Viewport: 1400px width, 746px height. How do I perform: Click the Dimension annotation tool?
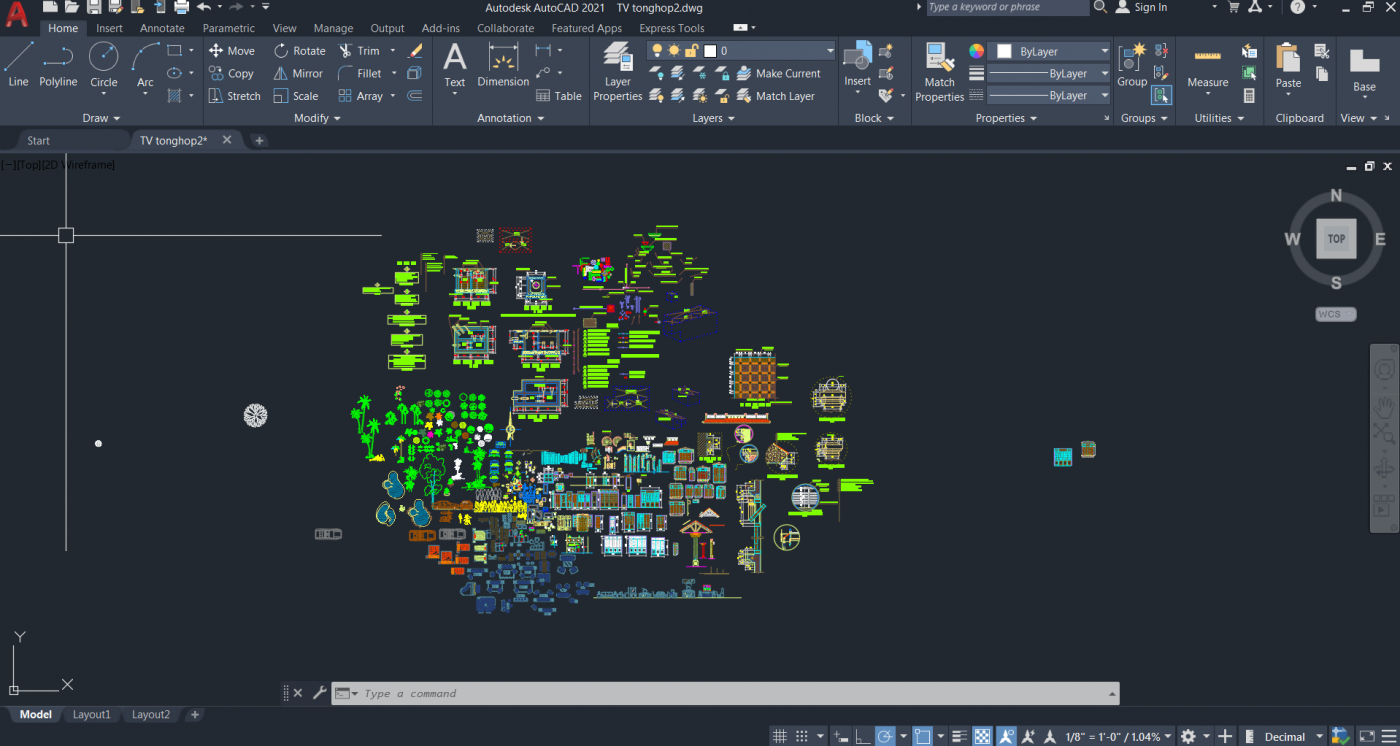point(503,66)
